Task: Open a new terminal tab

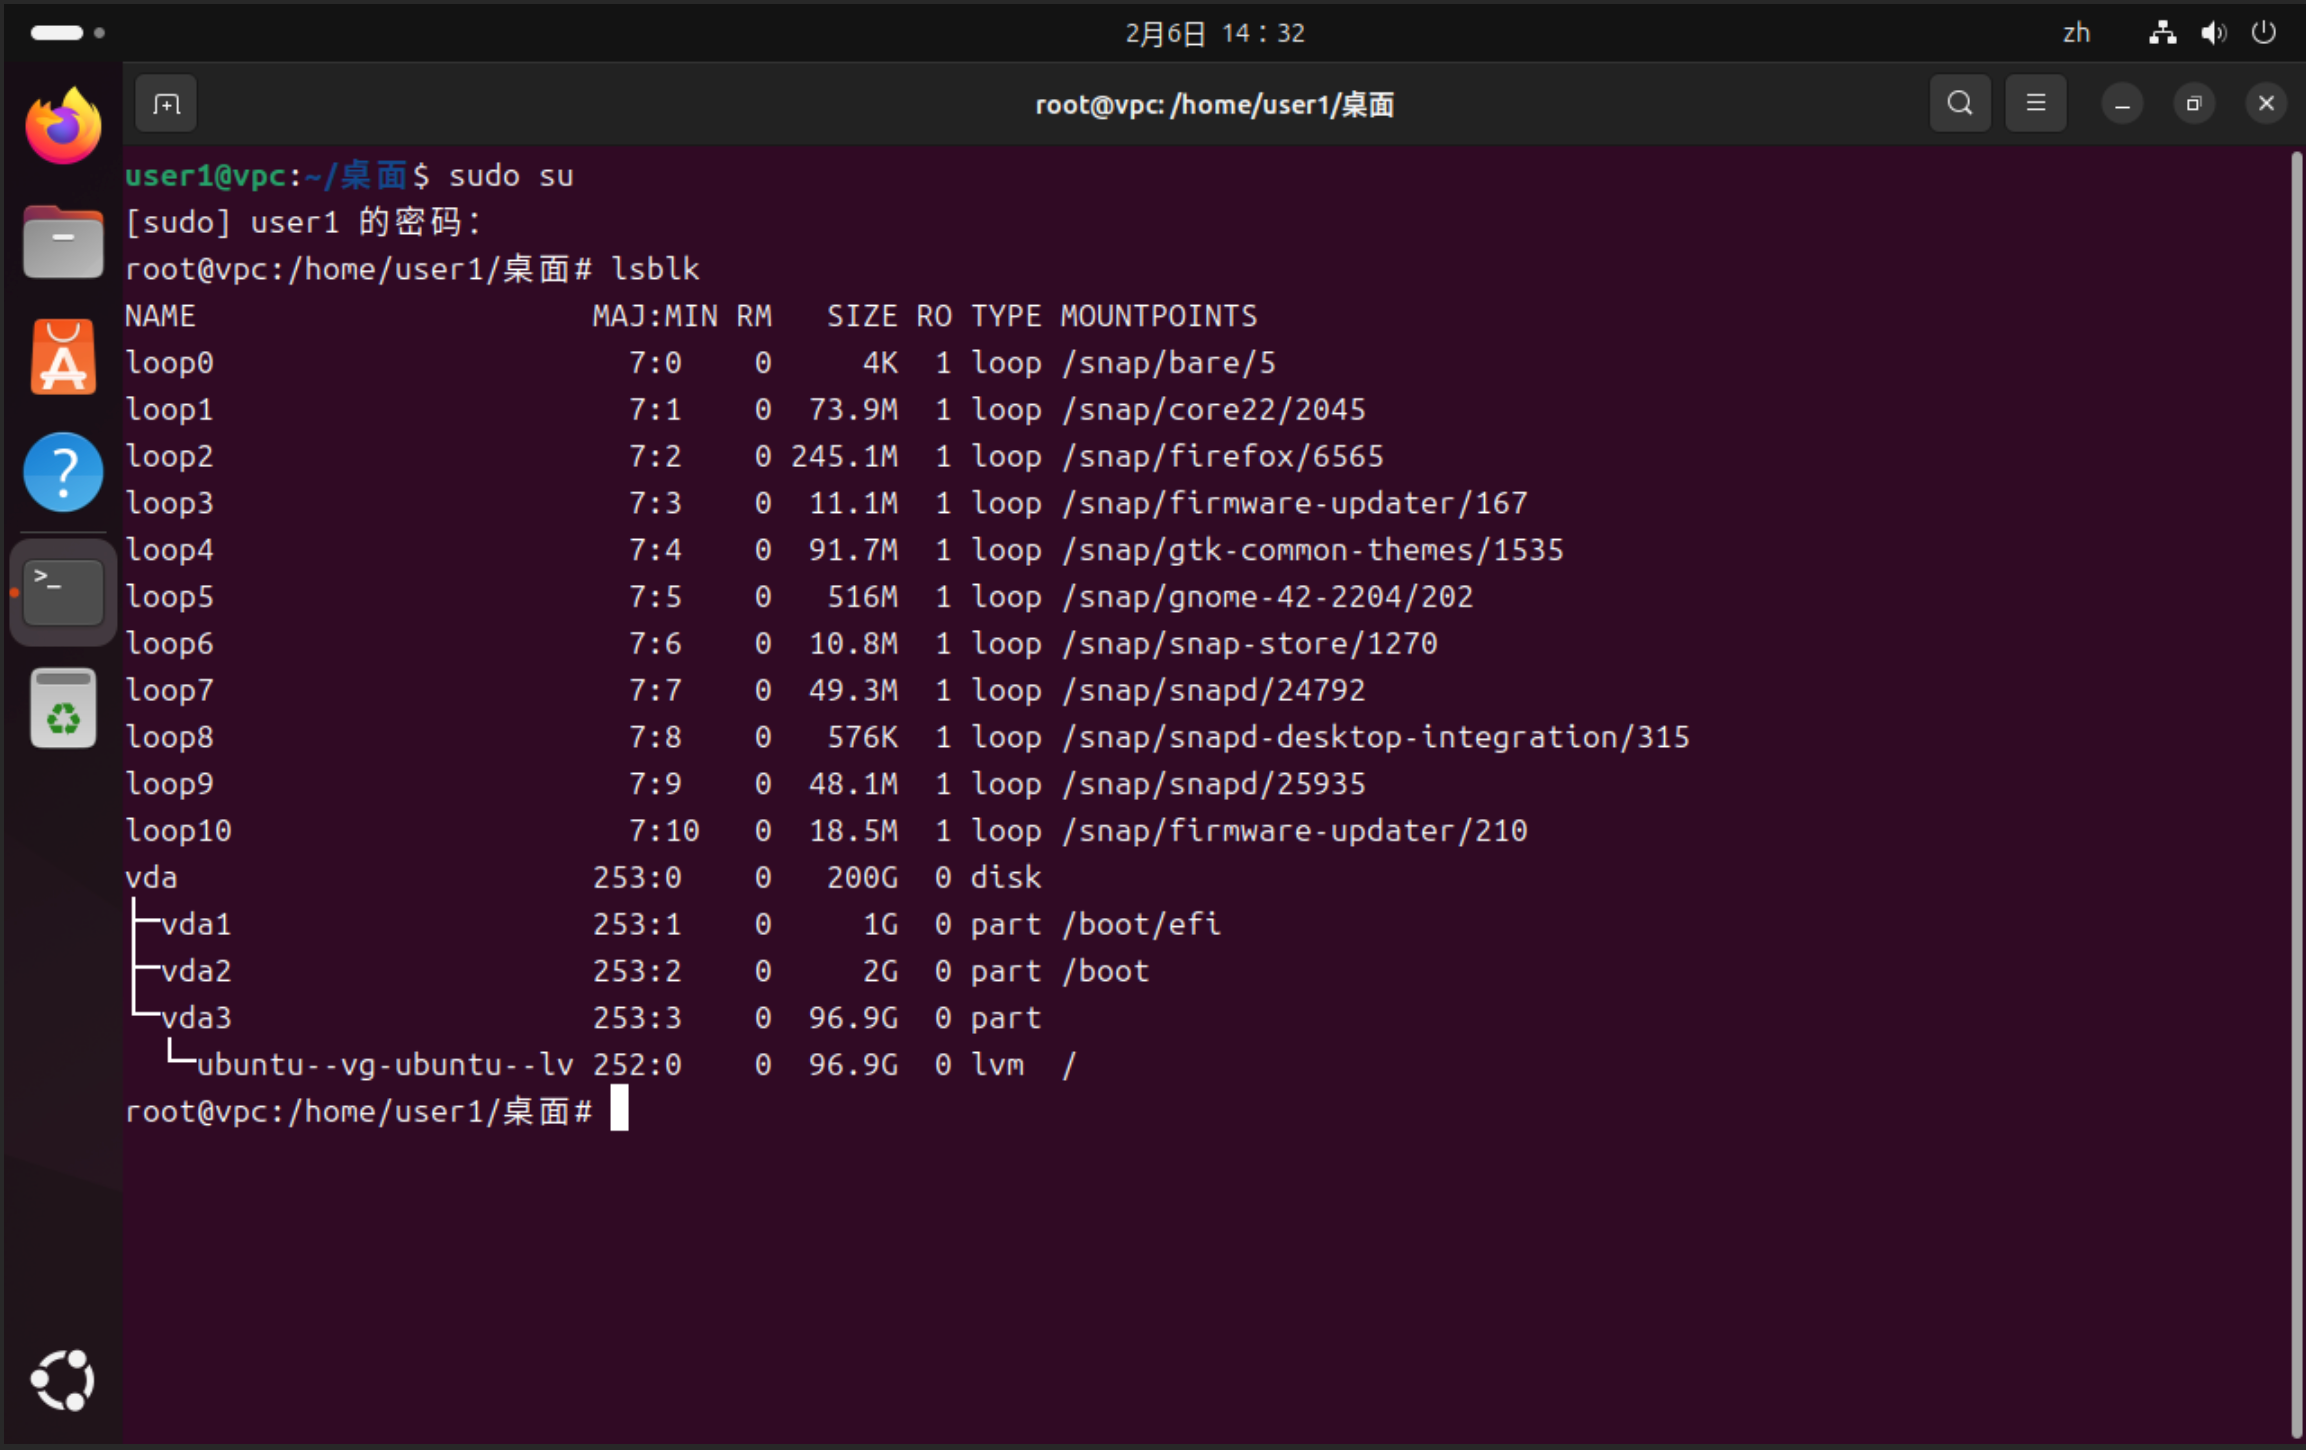Action: pyautogui.click(x=166, y=104)
